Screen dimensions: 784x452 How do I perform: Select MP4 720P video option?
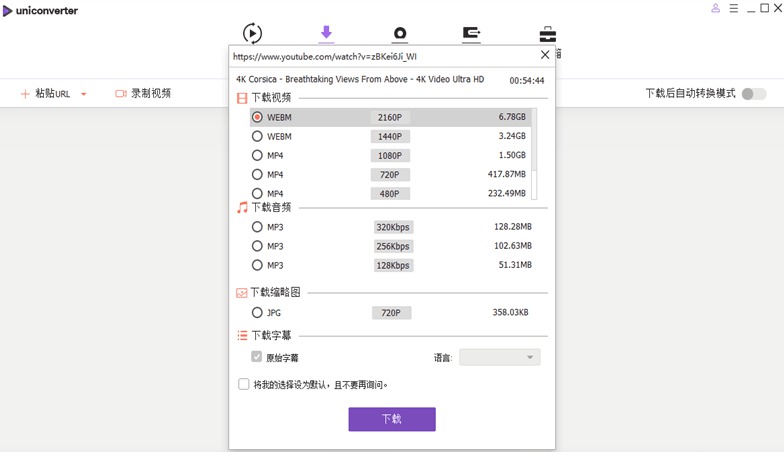[257, 174]
